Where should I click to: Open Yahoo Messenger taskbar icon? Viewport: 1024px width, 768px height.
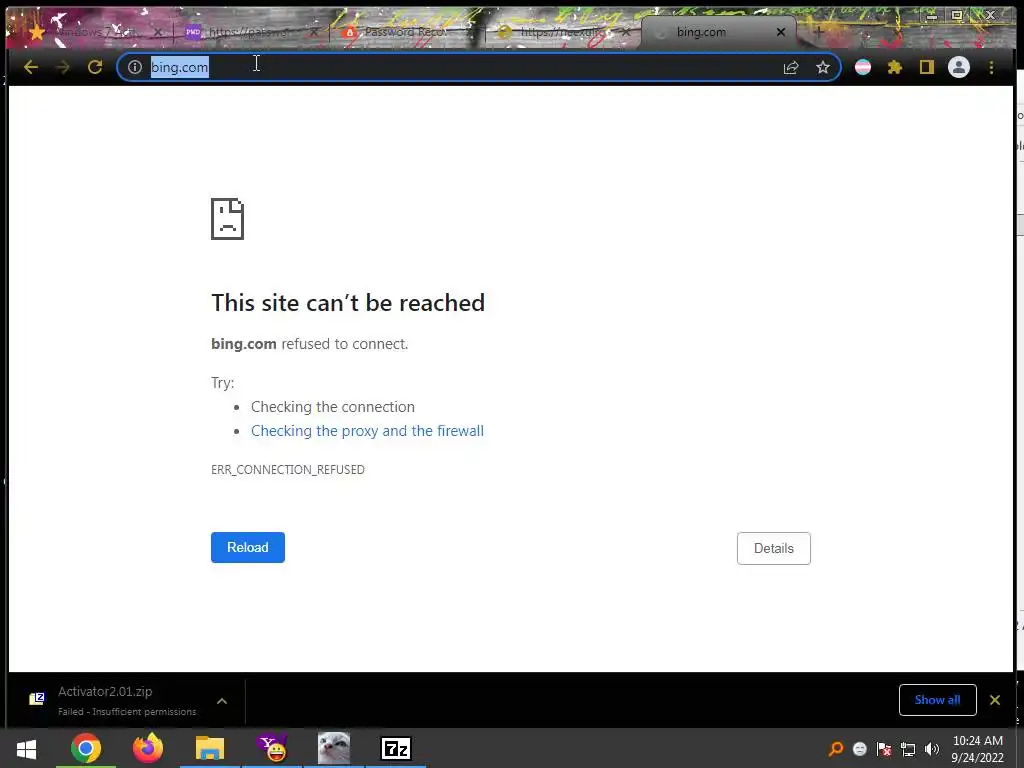[x=272, y=748]
